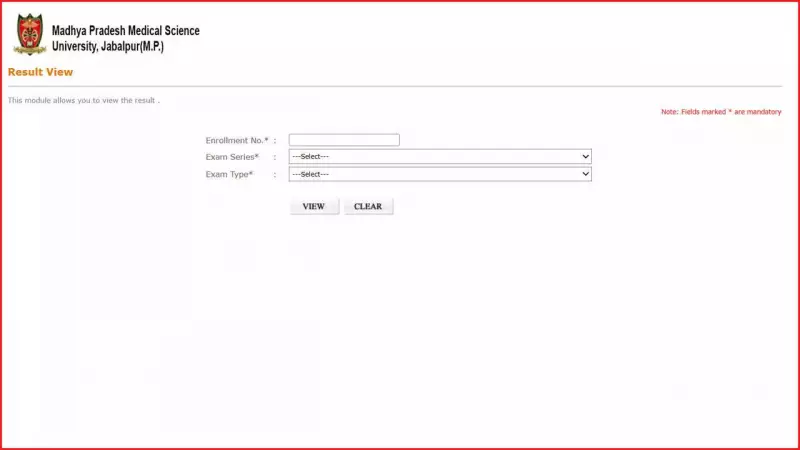This screenshot has height=450, width=800.
Task: Click the Exam Type label
Action: (x=227, y=174)
